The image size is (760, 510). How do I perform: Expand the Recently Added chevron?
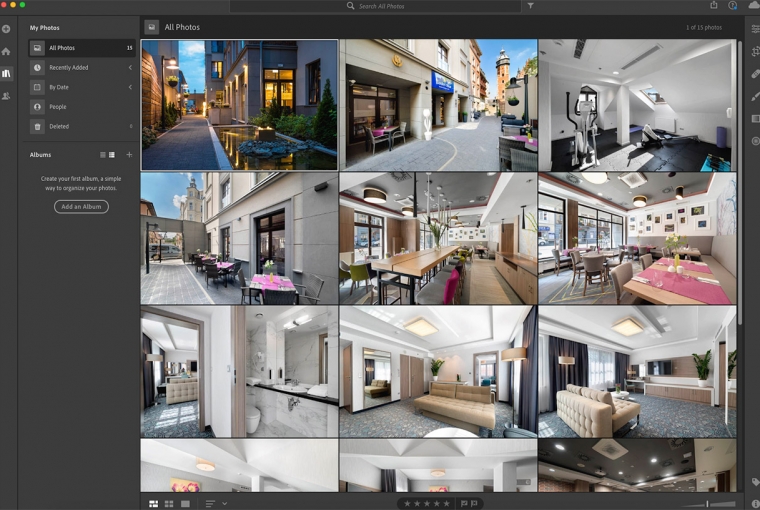[130, 68]
